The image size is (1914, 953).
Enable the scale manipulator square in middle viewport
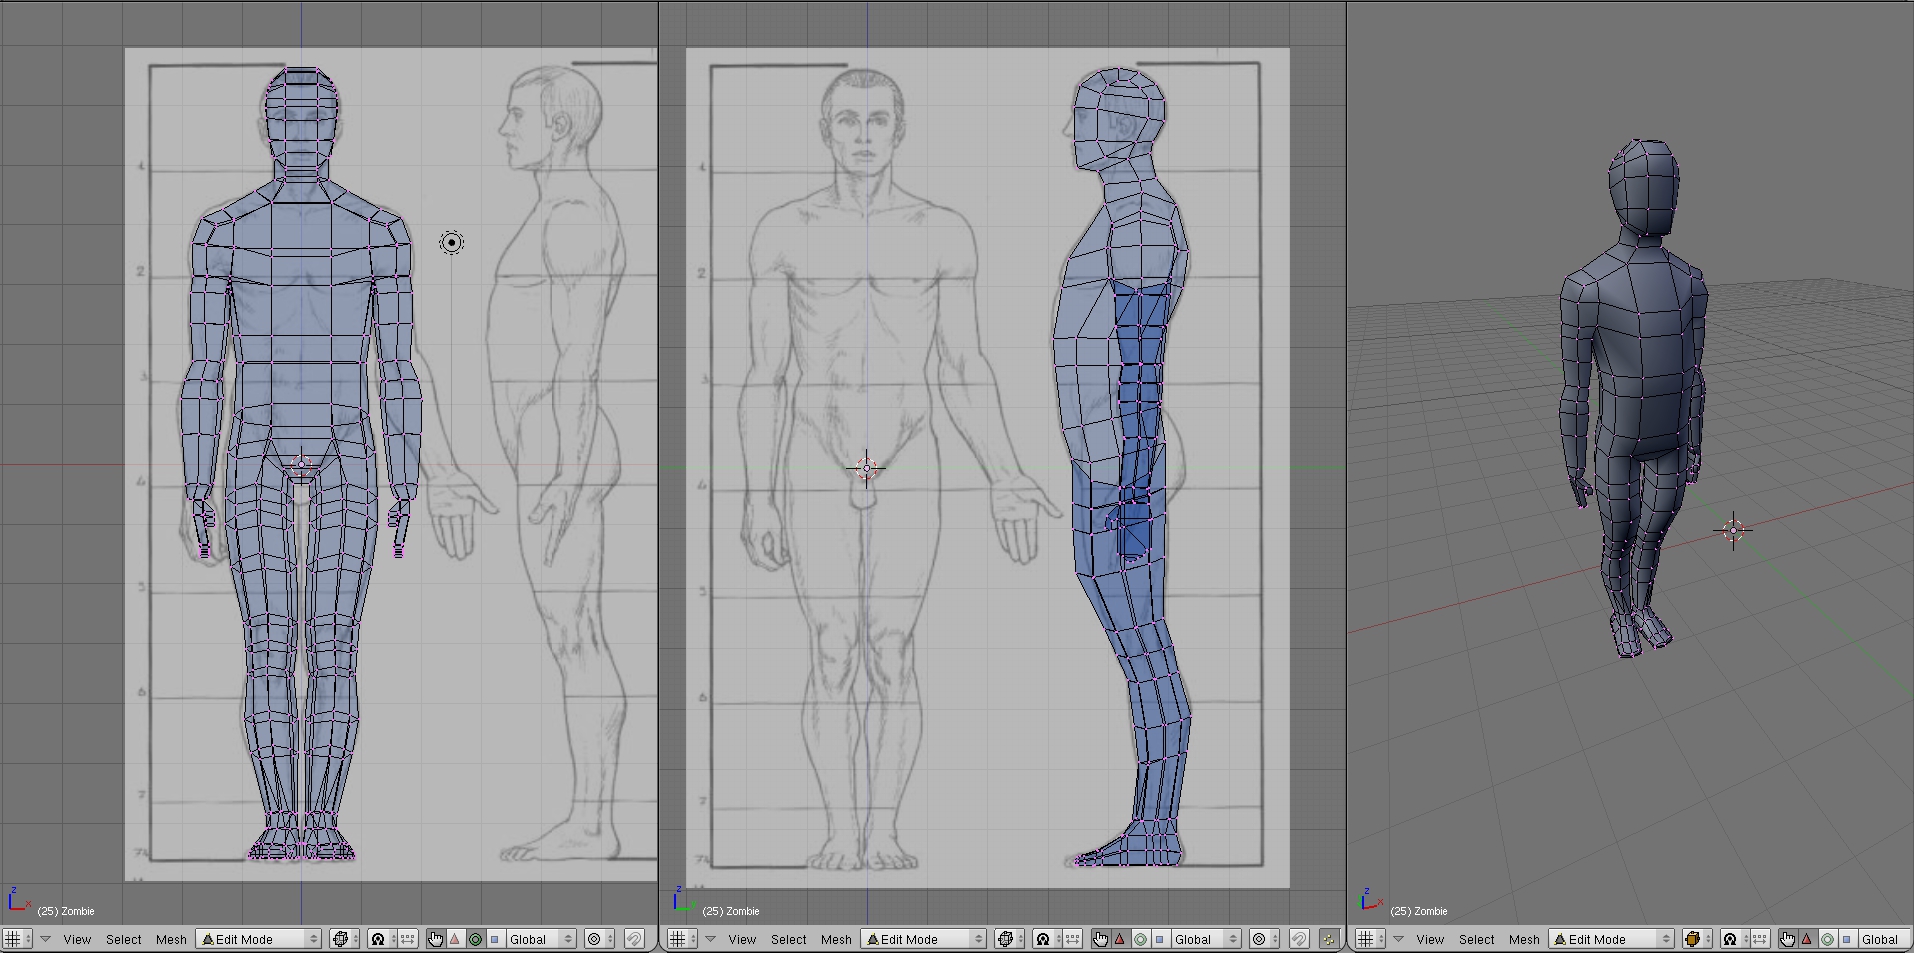[x=1159, y=939]
